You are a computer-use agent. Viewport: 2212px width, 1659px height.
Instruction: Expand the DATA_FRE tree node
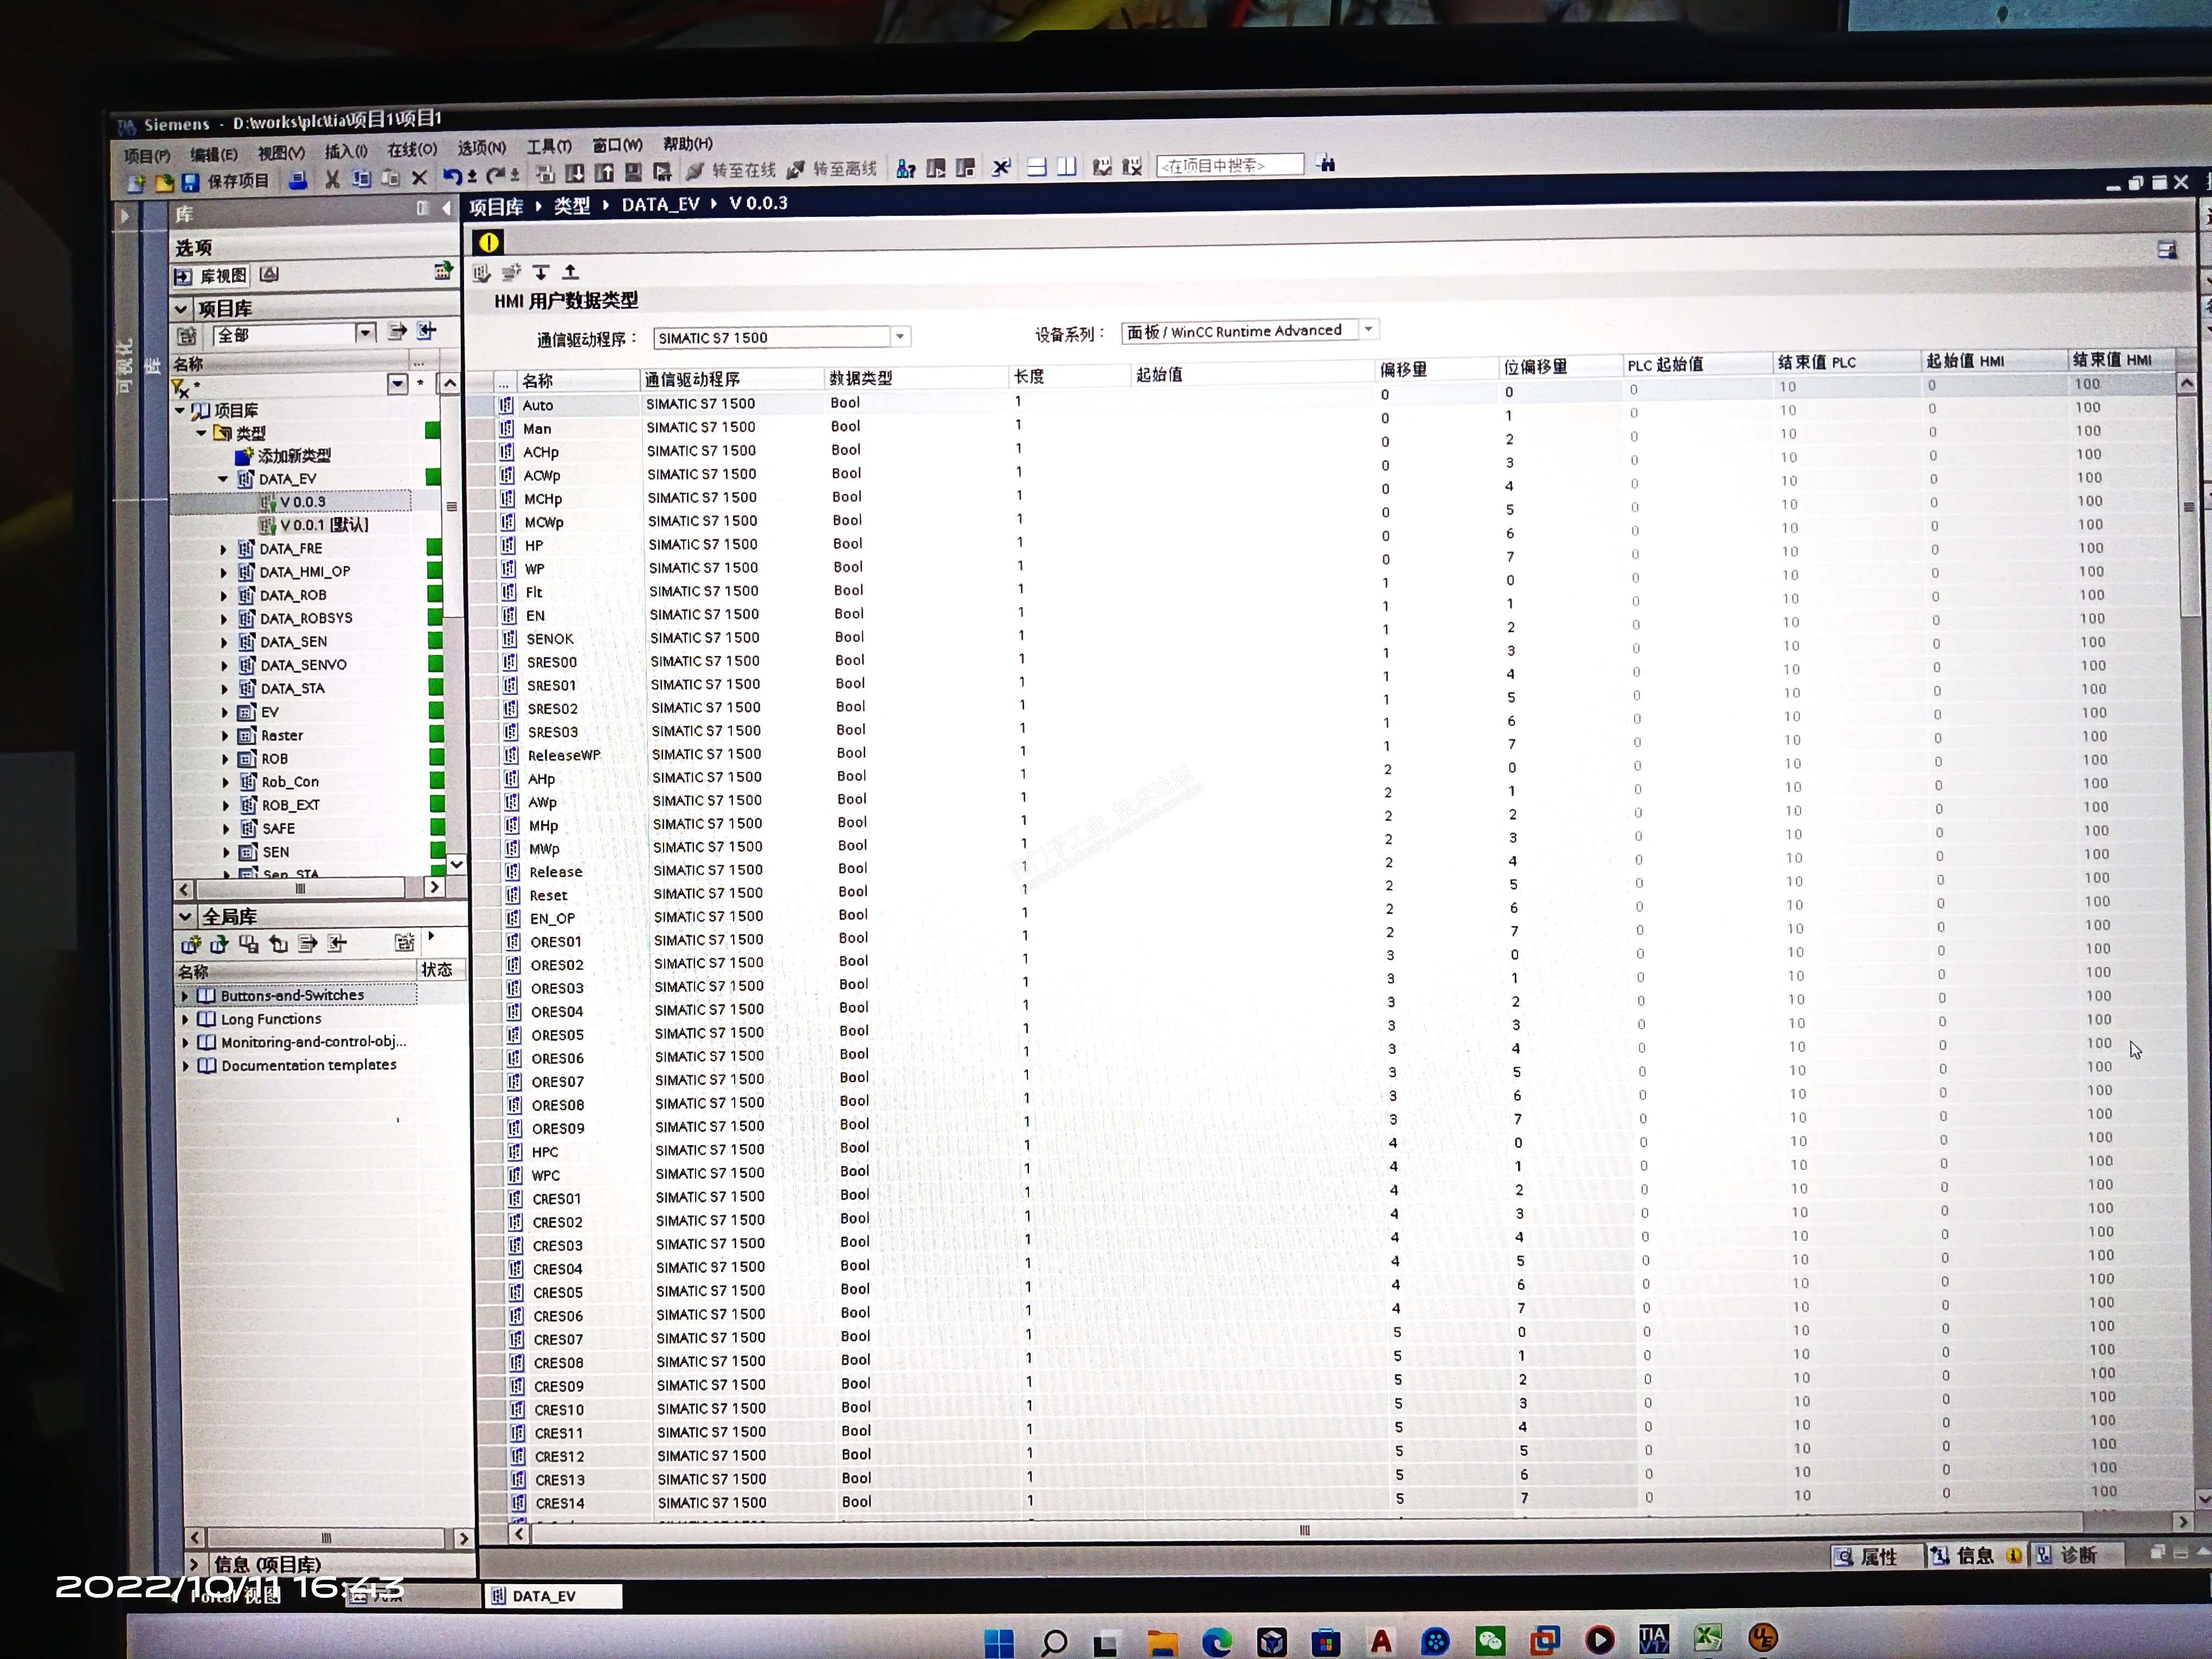click(x=224, y=549)
